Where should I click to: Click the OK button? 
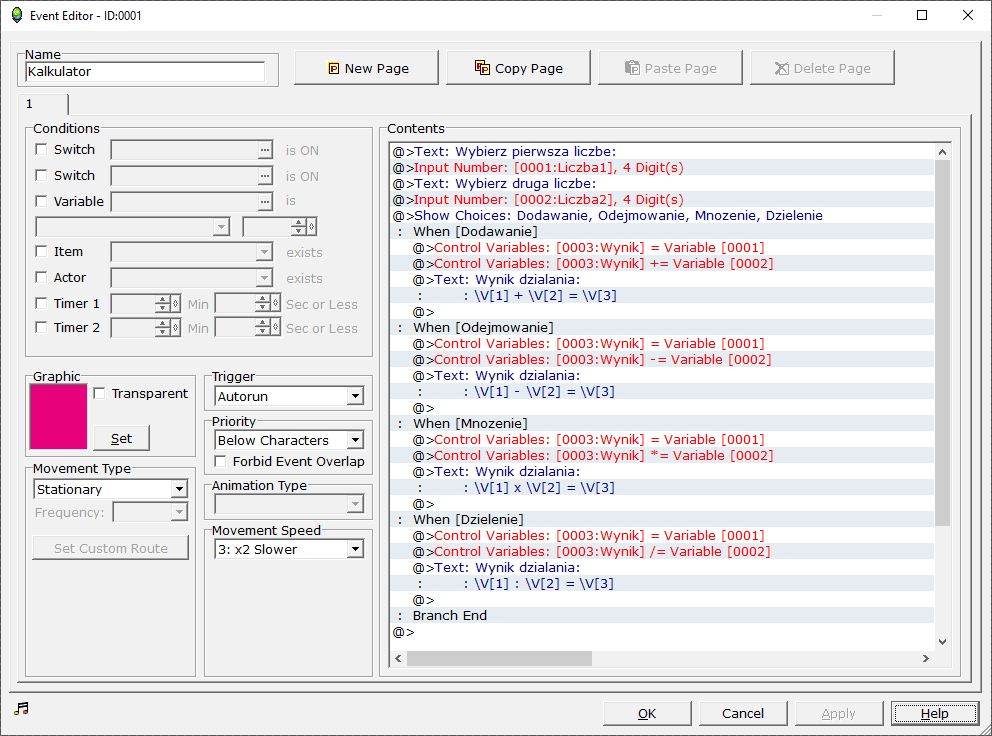click(x=647, y=713)
